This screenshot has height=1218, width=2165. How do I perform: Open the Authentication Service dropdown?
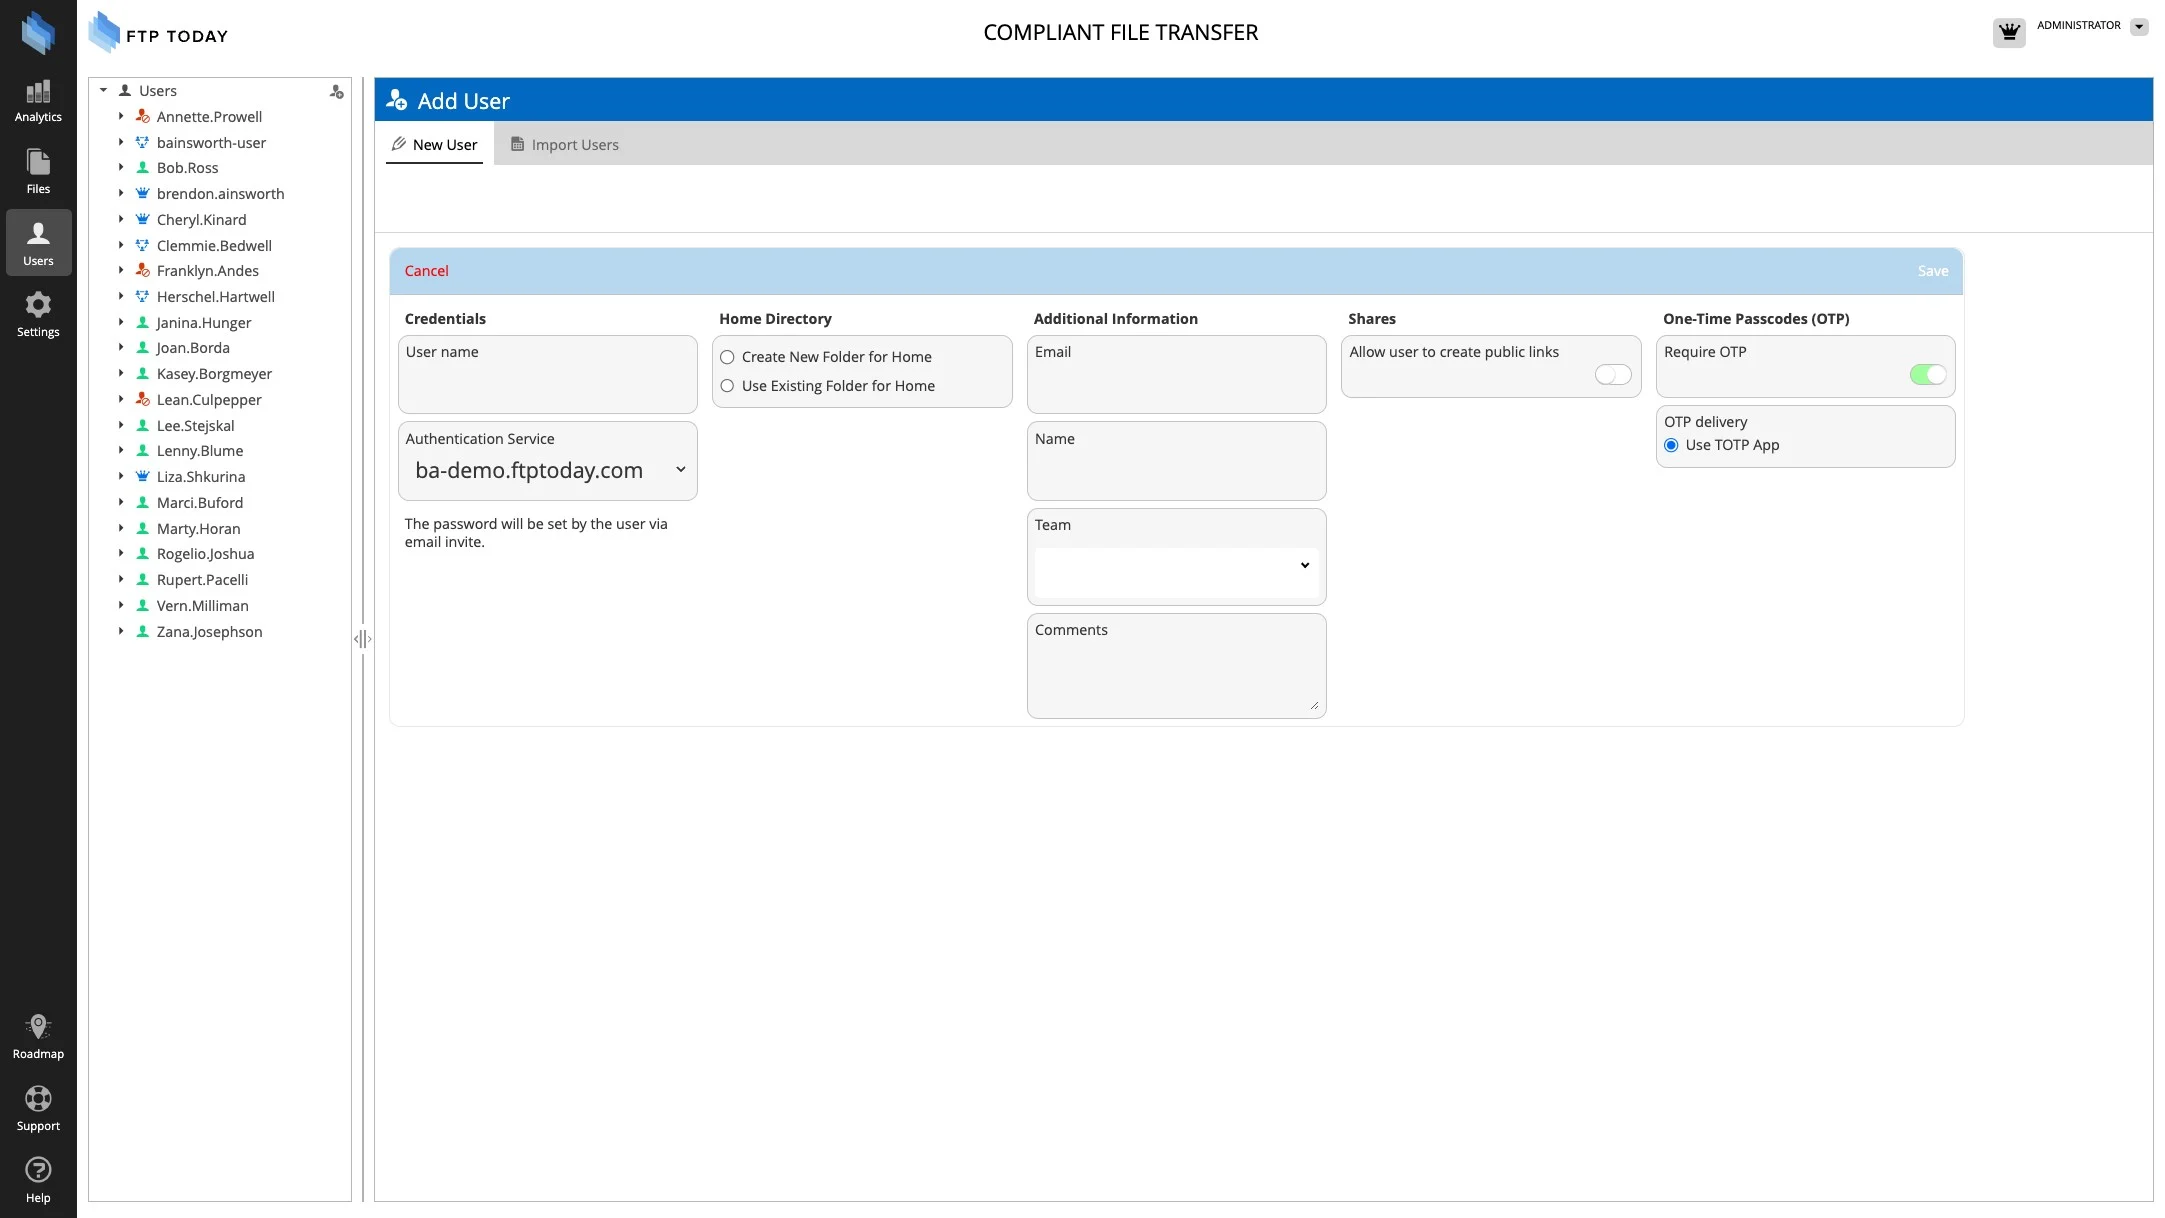point(548,471)
